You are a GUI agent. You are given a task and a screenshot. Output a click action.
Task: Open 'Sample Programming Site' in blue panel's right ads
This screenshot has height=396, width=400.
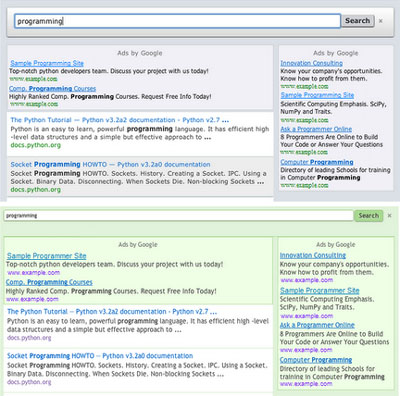317,95
